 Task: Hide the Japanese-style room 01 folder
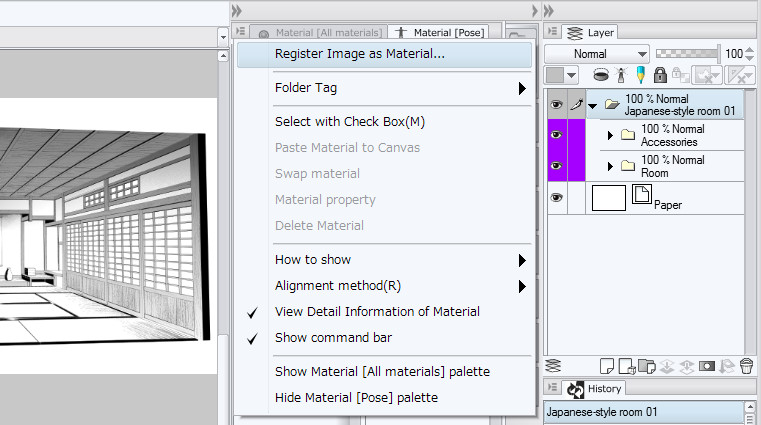tap(557, 104)
